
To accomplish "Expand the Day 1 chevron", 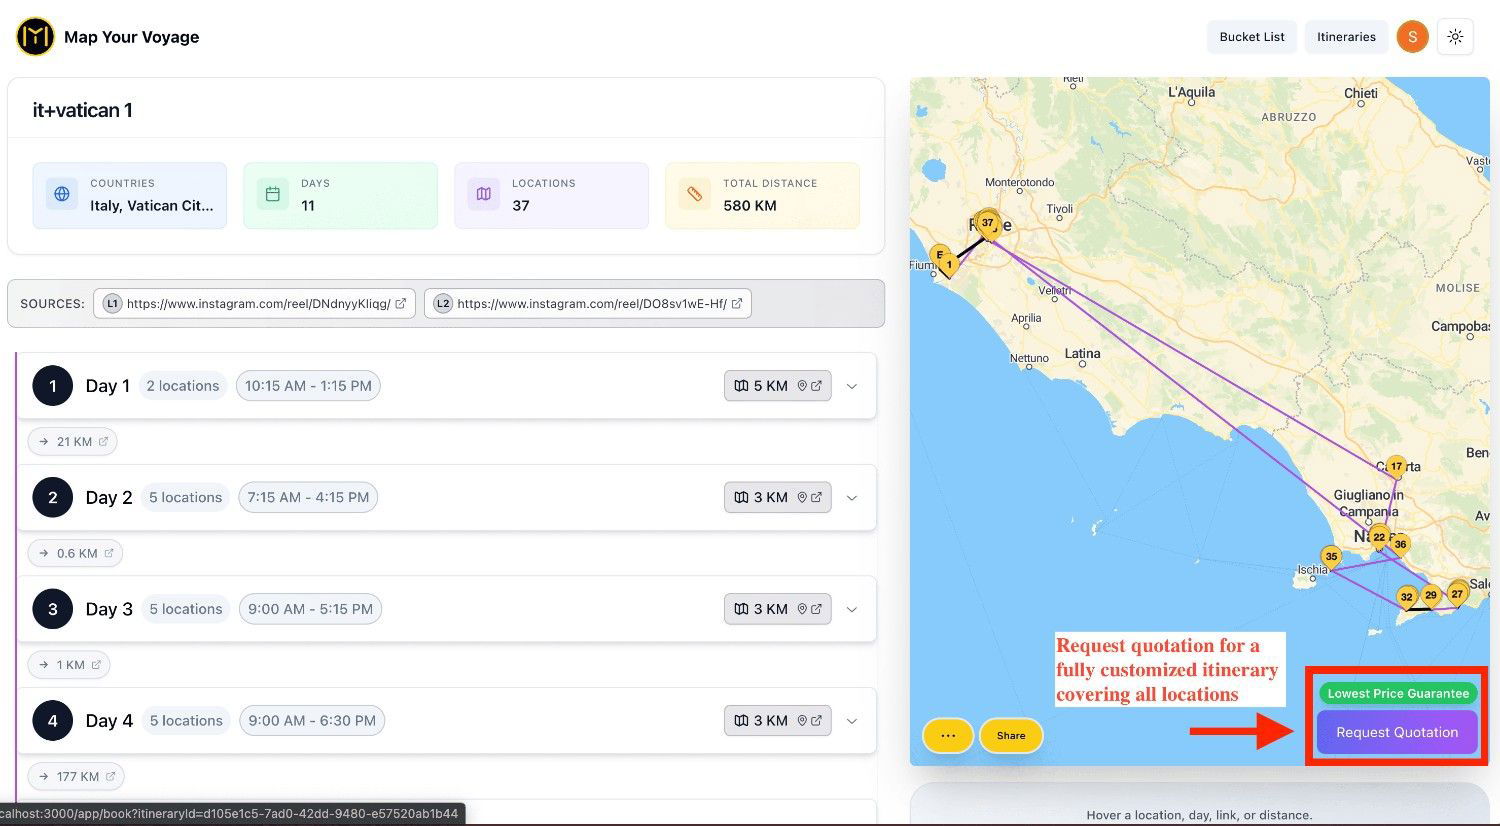I will pyautogui.click(x=852, y=387).
